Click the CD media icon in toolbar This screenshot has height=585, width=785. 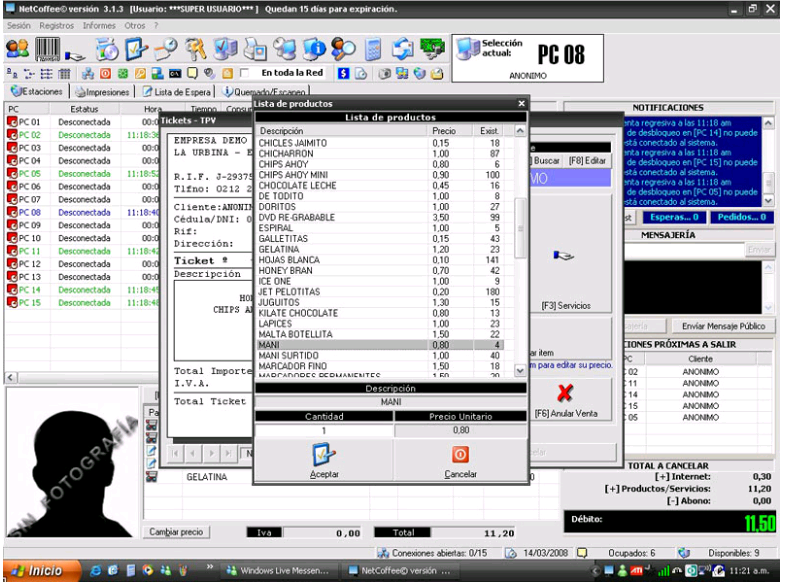[107, 49]
